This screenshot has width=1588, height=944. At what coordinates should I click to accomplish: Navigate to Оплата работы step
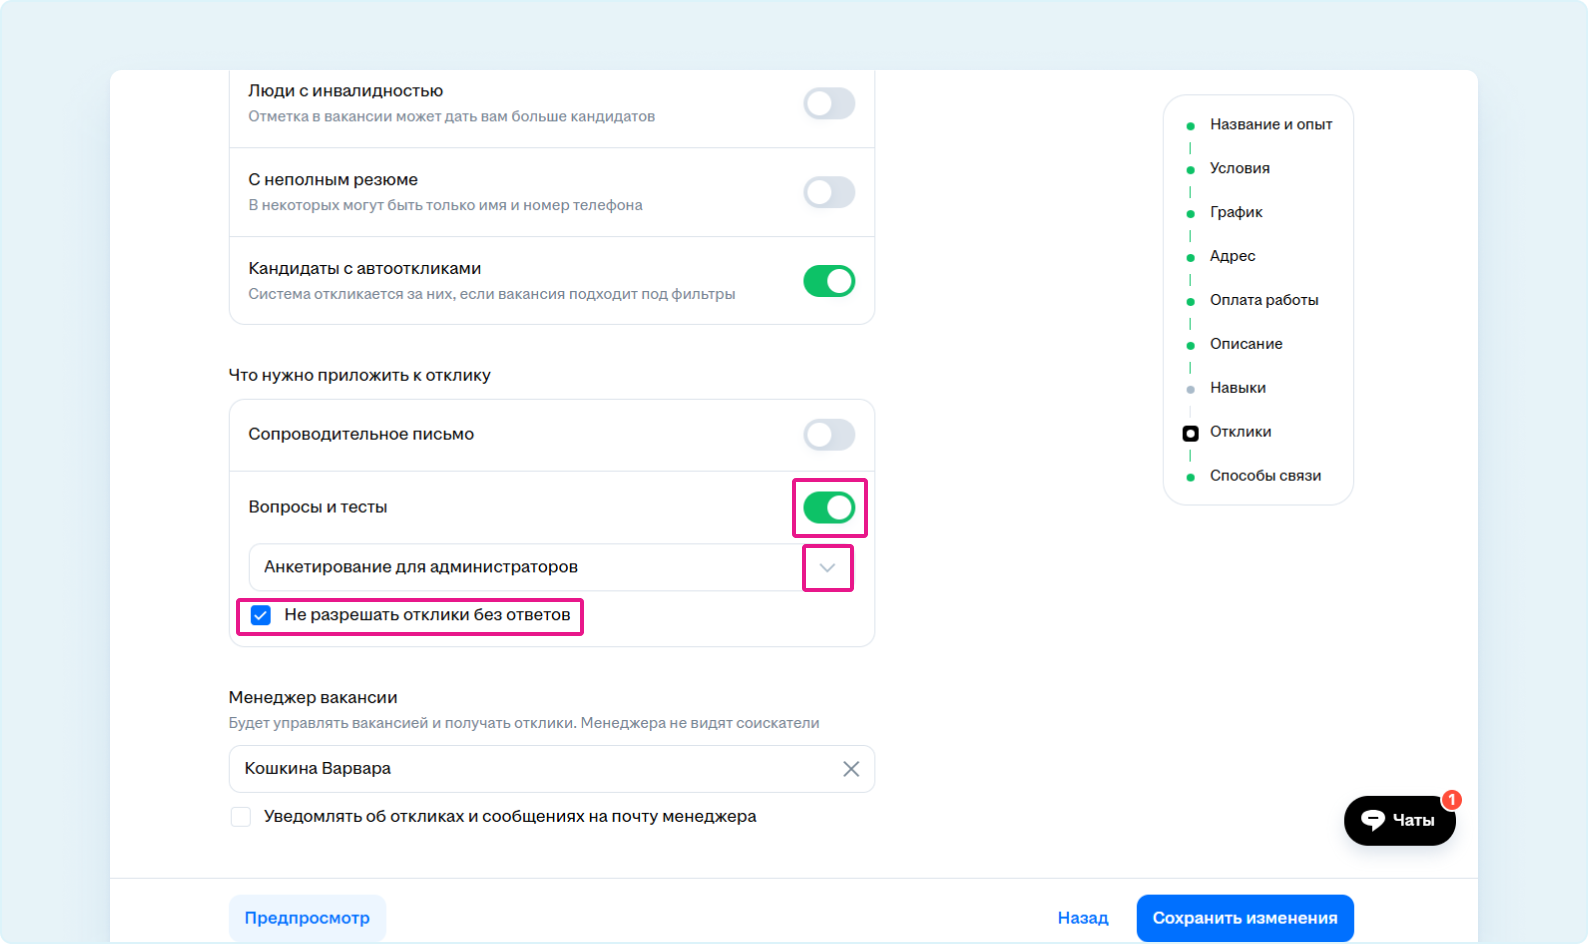click(x=1263, y=300)
